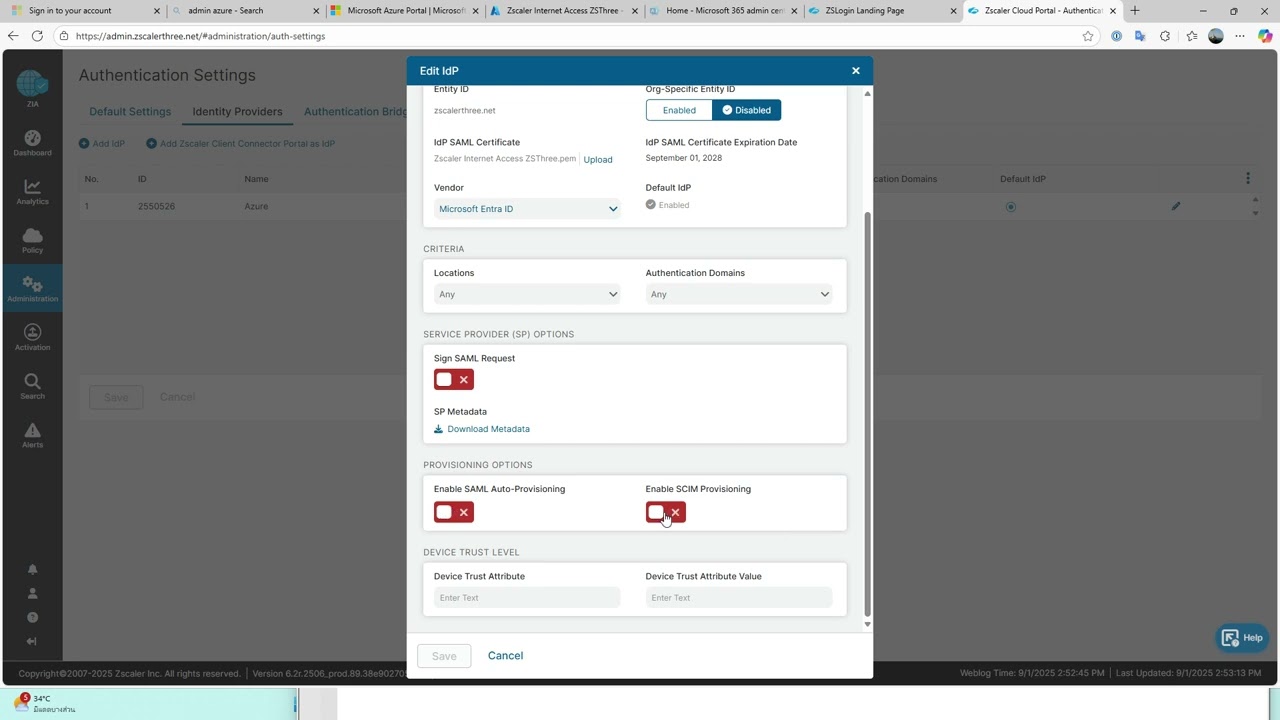
Task: Open Alerts in the left sidebar
Action: click(x=32, y=435)
